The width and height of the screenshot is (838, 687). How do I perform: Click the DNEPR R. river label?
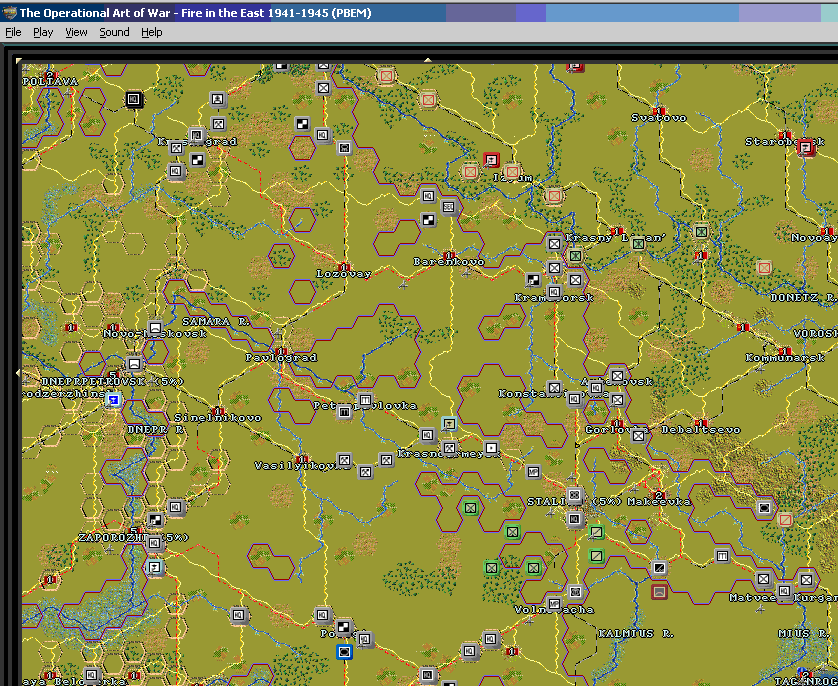click(155, 429)
